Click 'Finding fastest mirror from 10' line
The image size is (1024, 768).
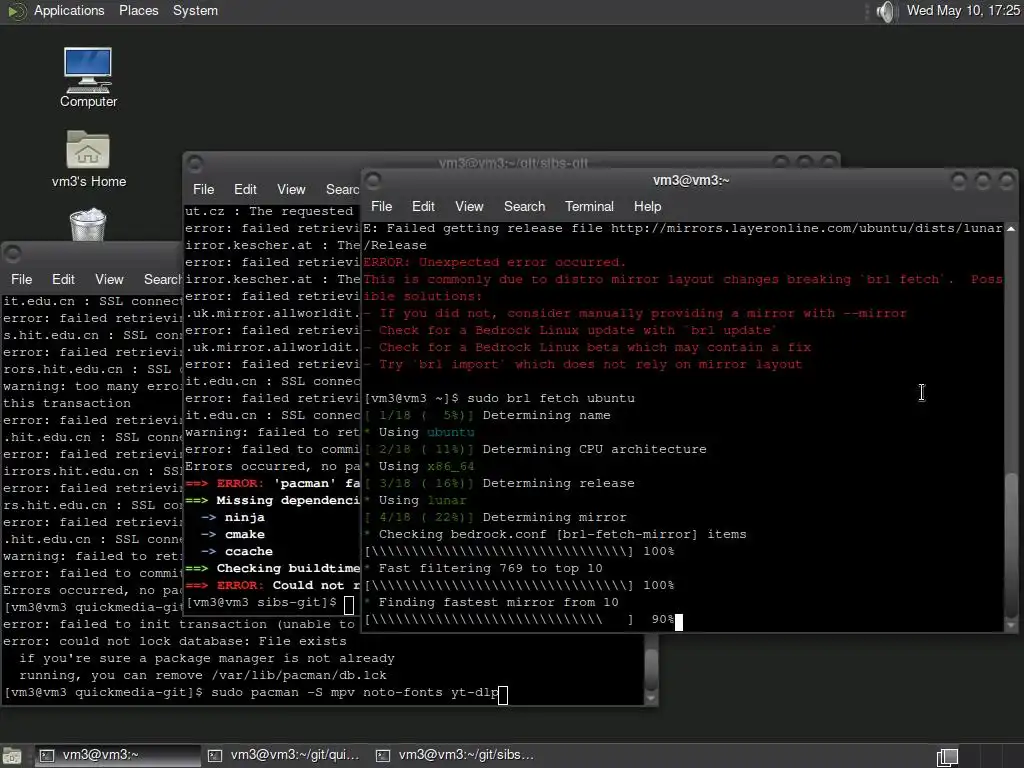pos(498,602)
